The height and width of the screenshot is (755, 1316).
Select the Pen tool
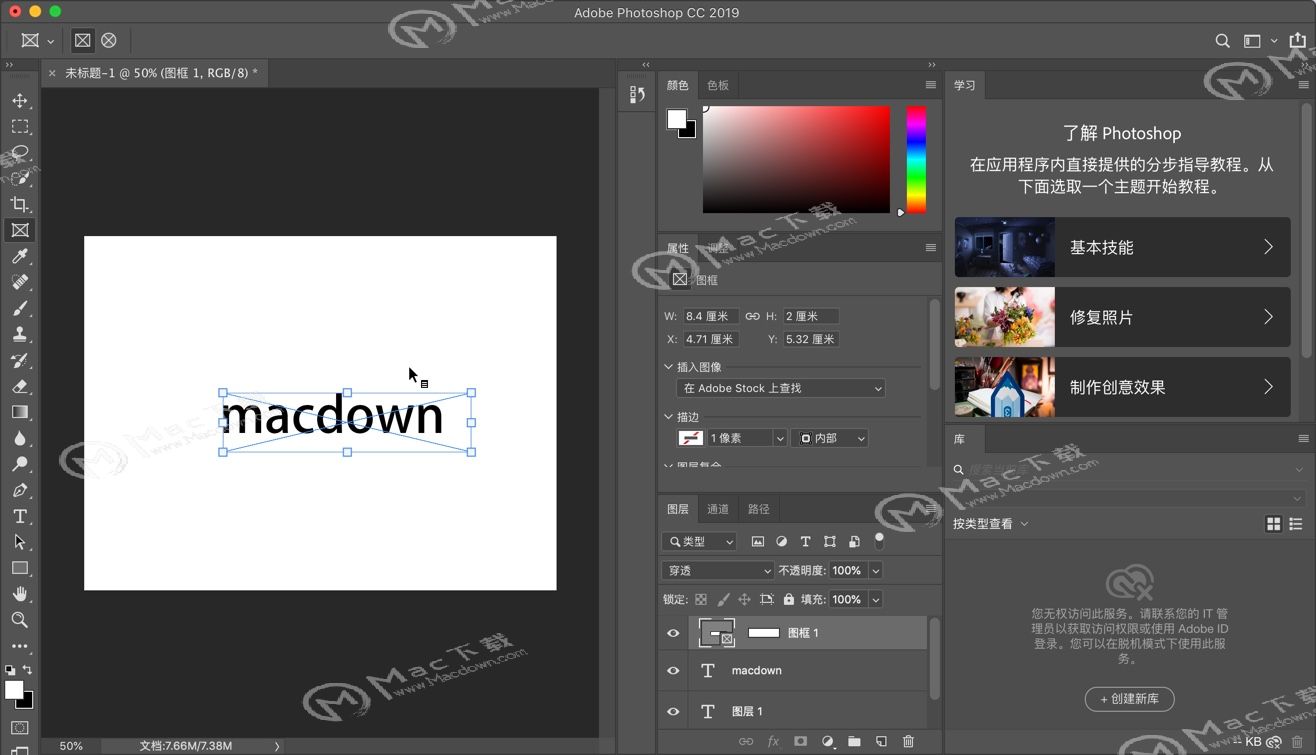coord(20,491)
